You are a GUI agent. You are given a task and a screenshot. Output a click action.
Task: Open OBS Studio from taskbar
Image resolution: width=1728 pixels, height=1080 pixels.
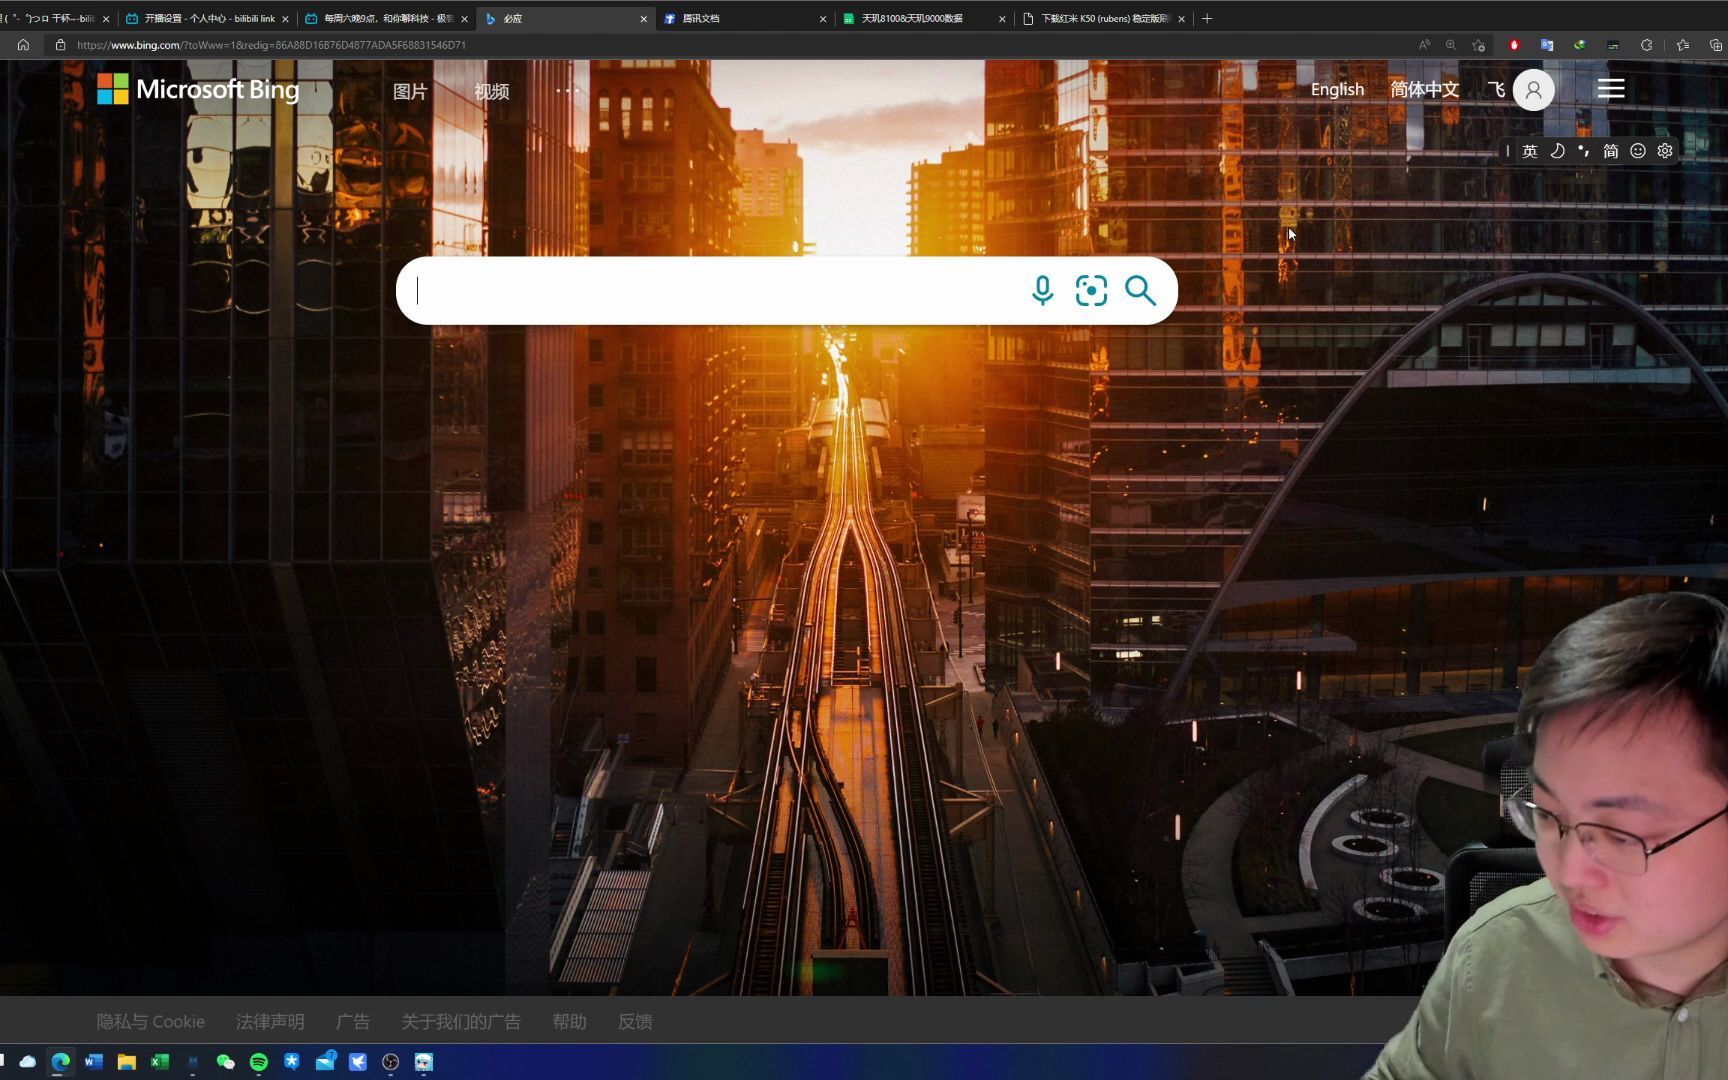(391, 1061)
